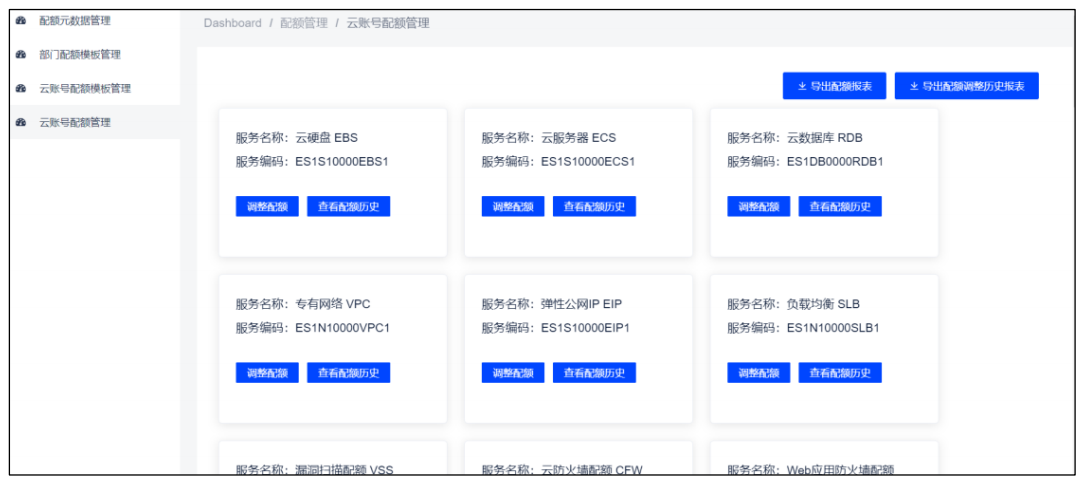View quota history for 负载均衡 SLB
The image size is (1085, 482).
tap(840, 373)
